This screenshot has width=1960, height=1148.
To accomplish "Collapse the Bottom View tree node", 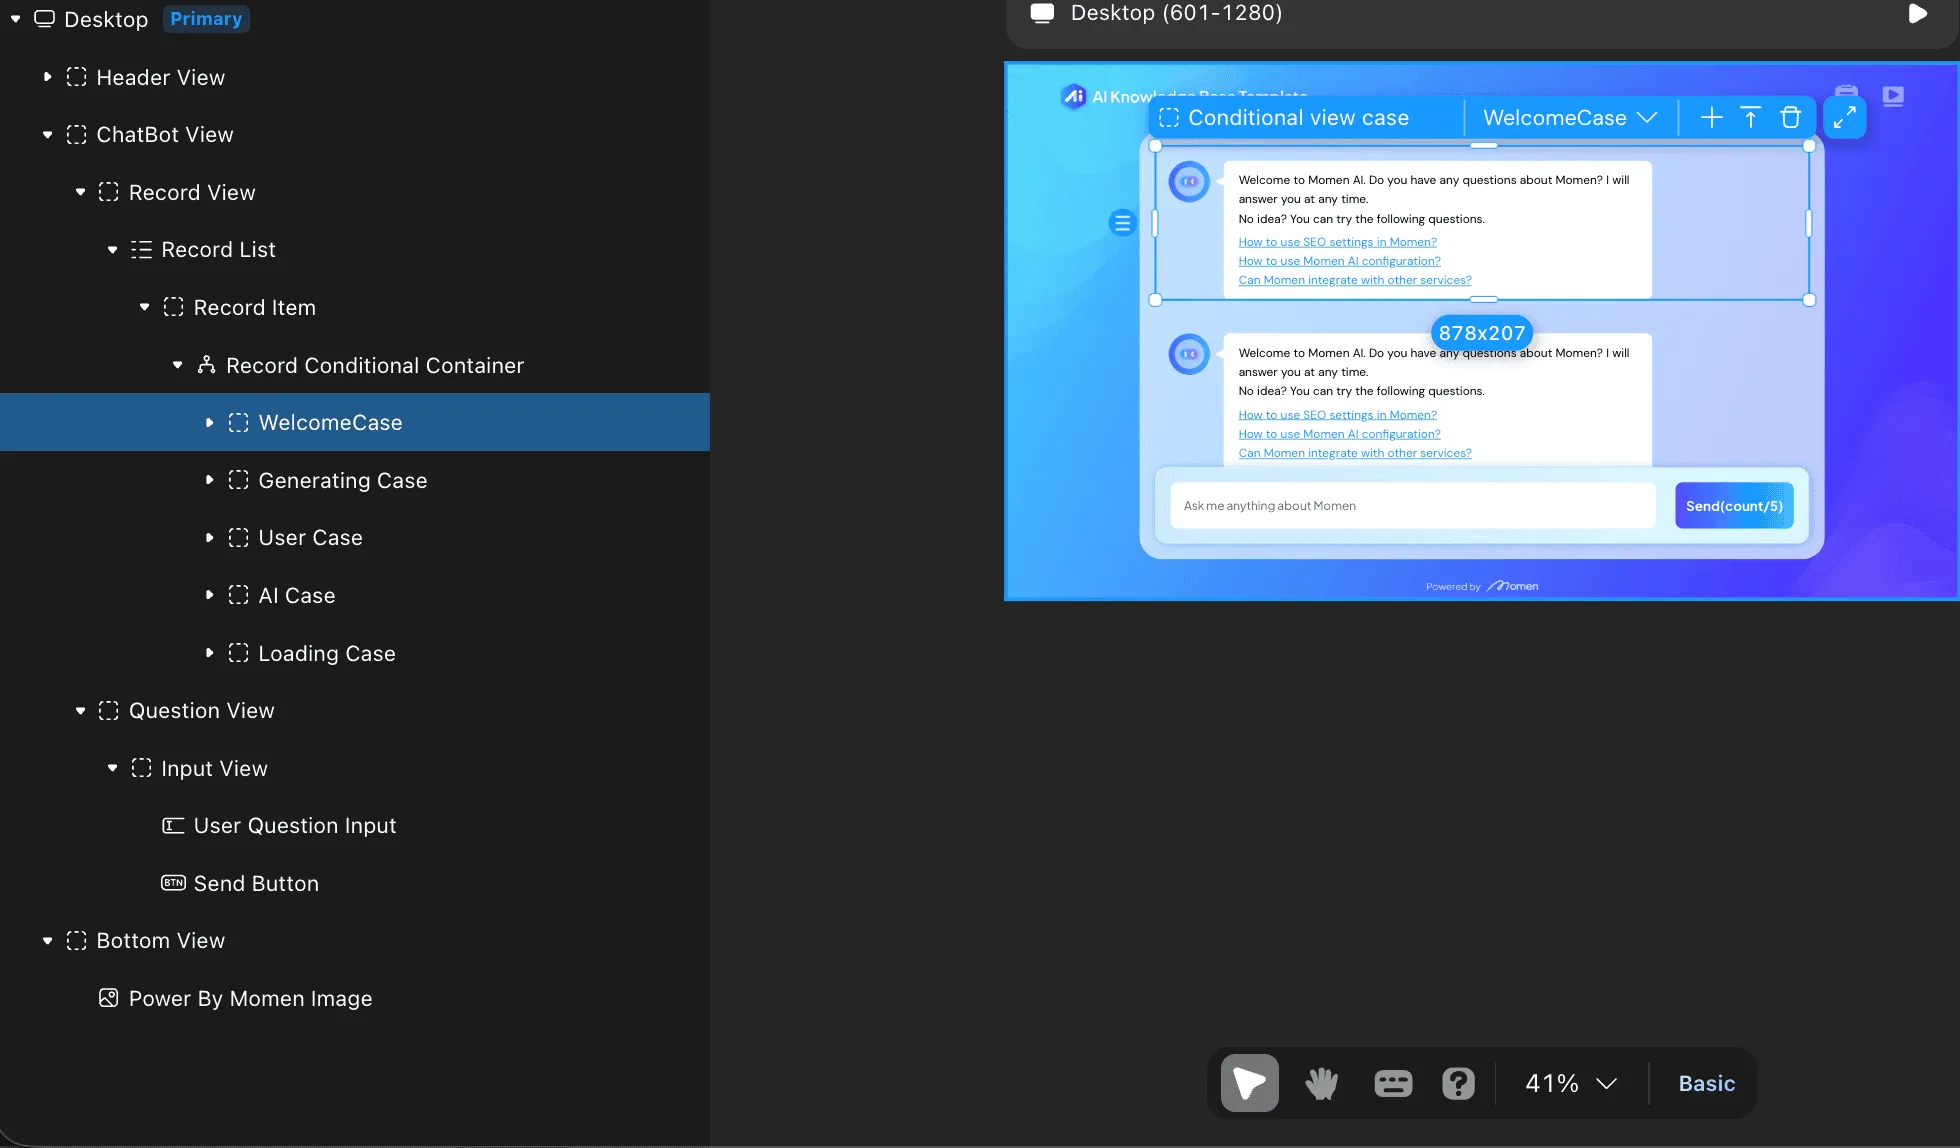I will 47,941.
